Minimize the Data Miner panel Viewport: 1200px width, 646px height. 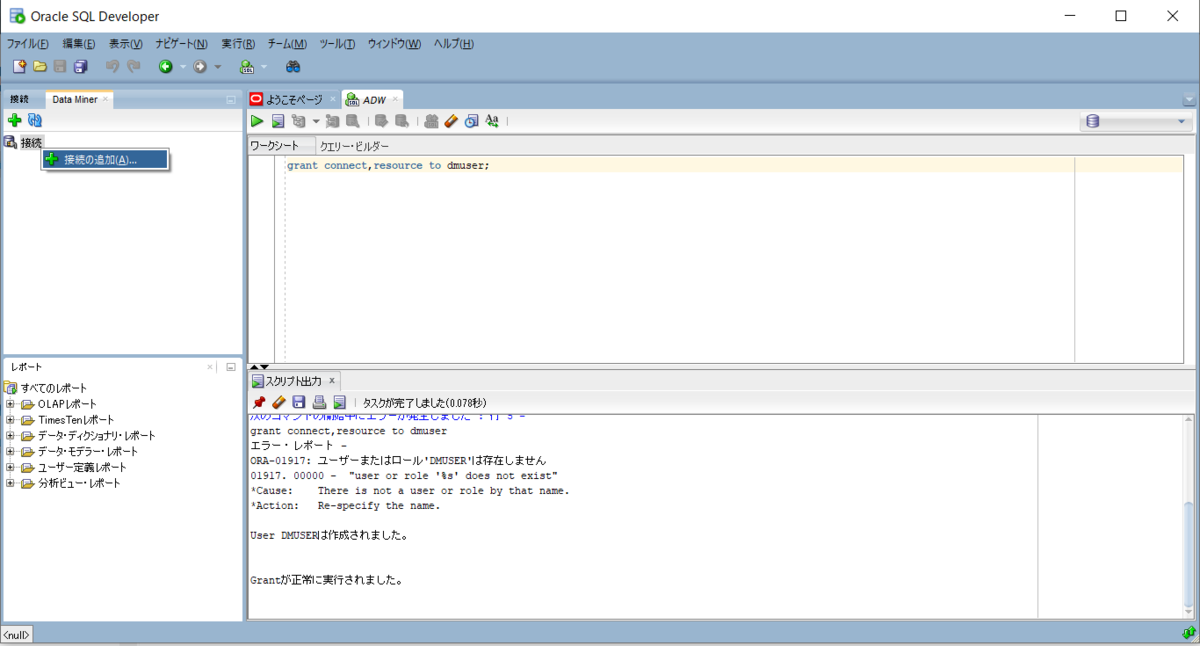click(230, 100)
